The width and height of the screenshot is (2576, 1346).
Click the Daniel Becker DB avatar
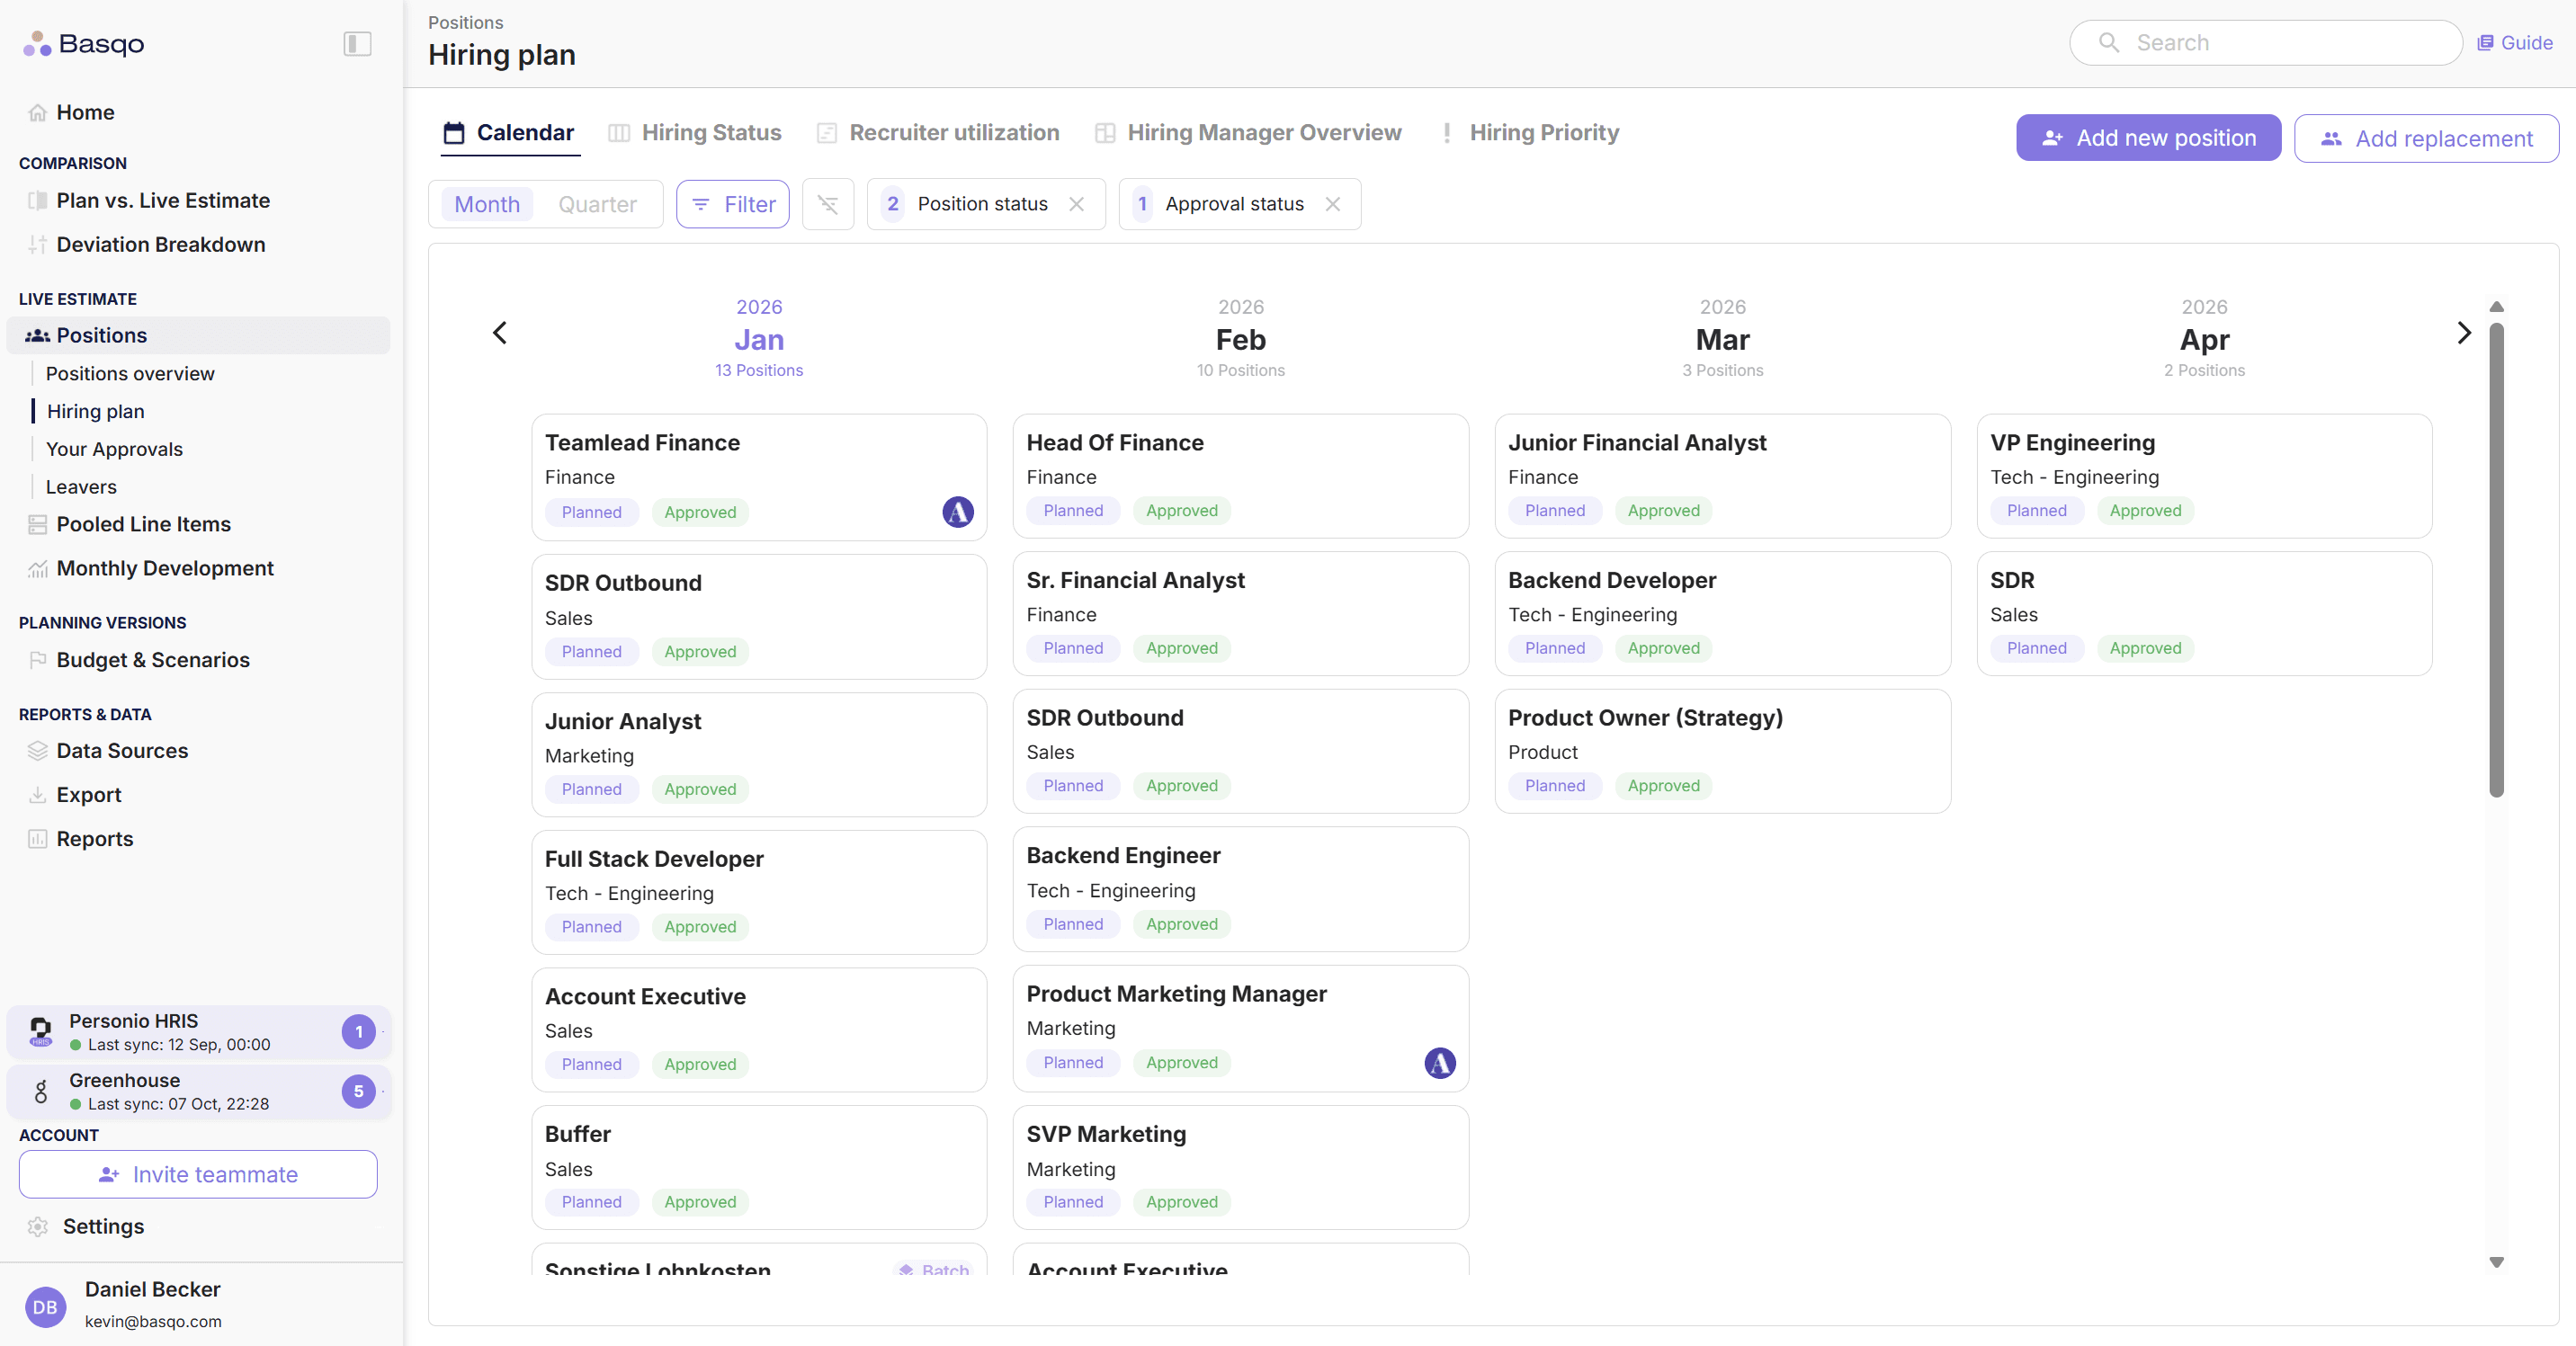pos(45,1306)
